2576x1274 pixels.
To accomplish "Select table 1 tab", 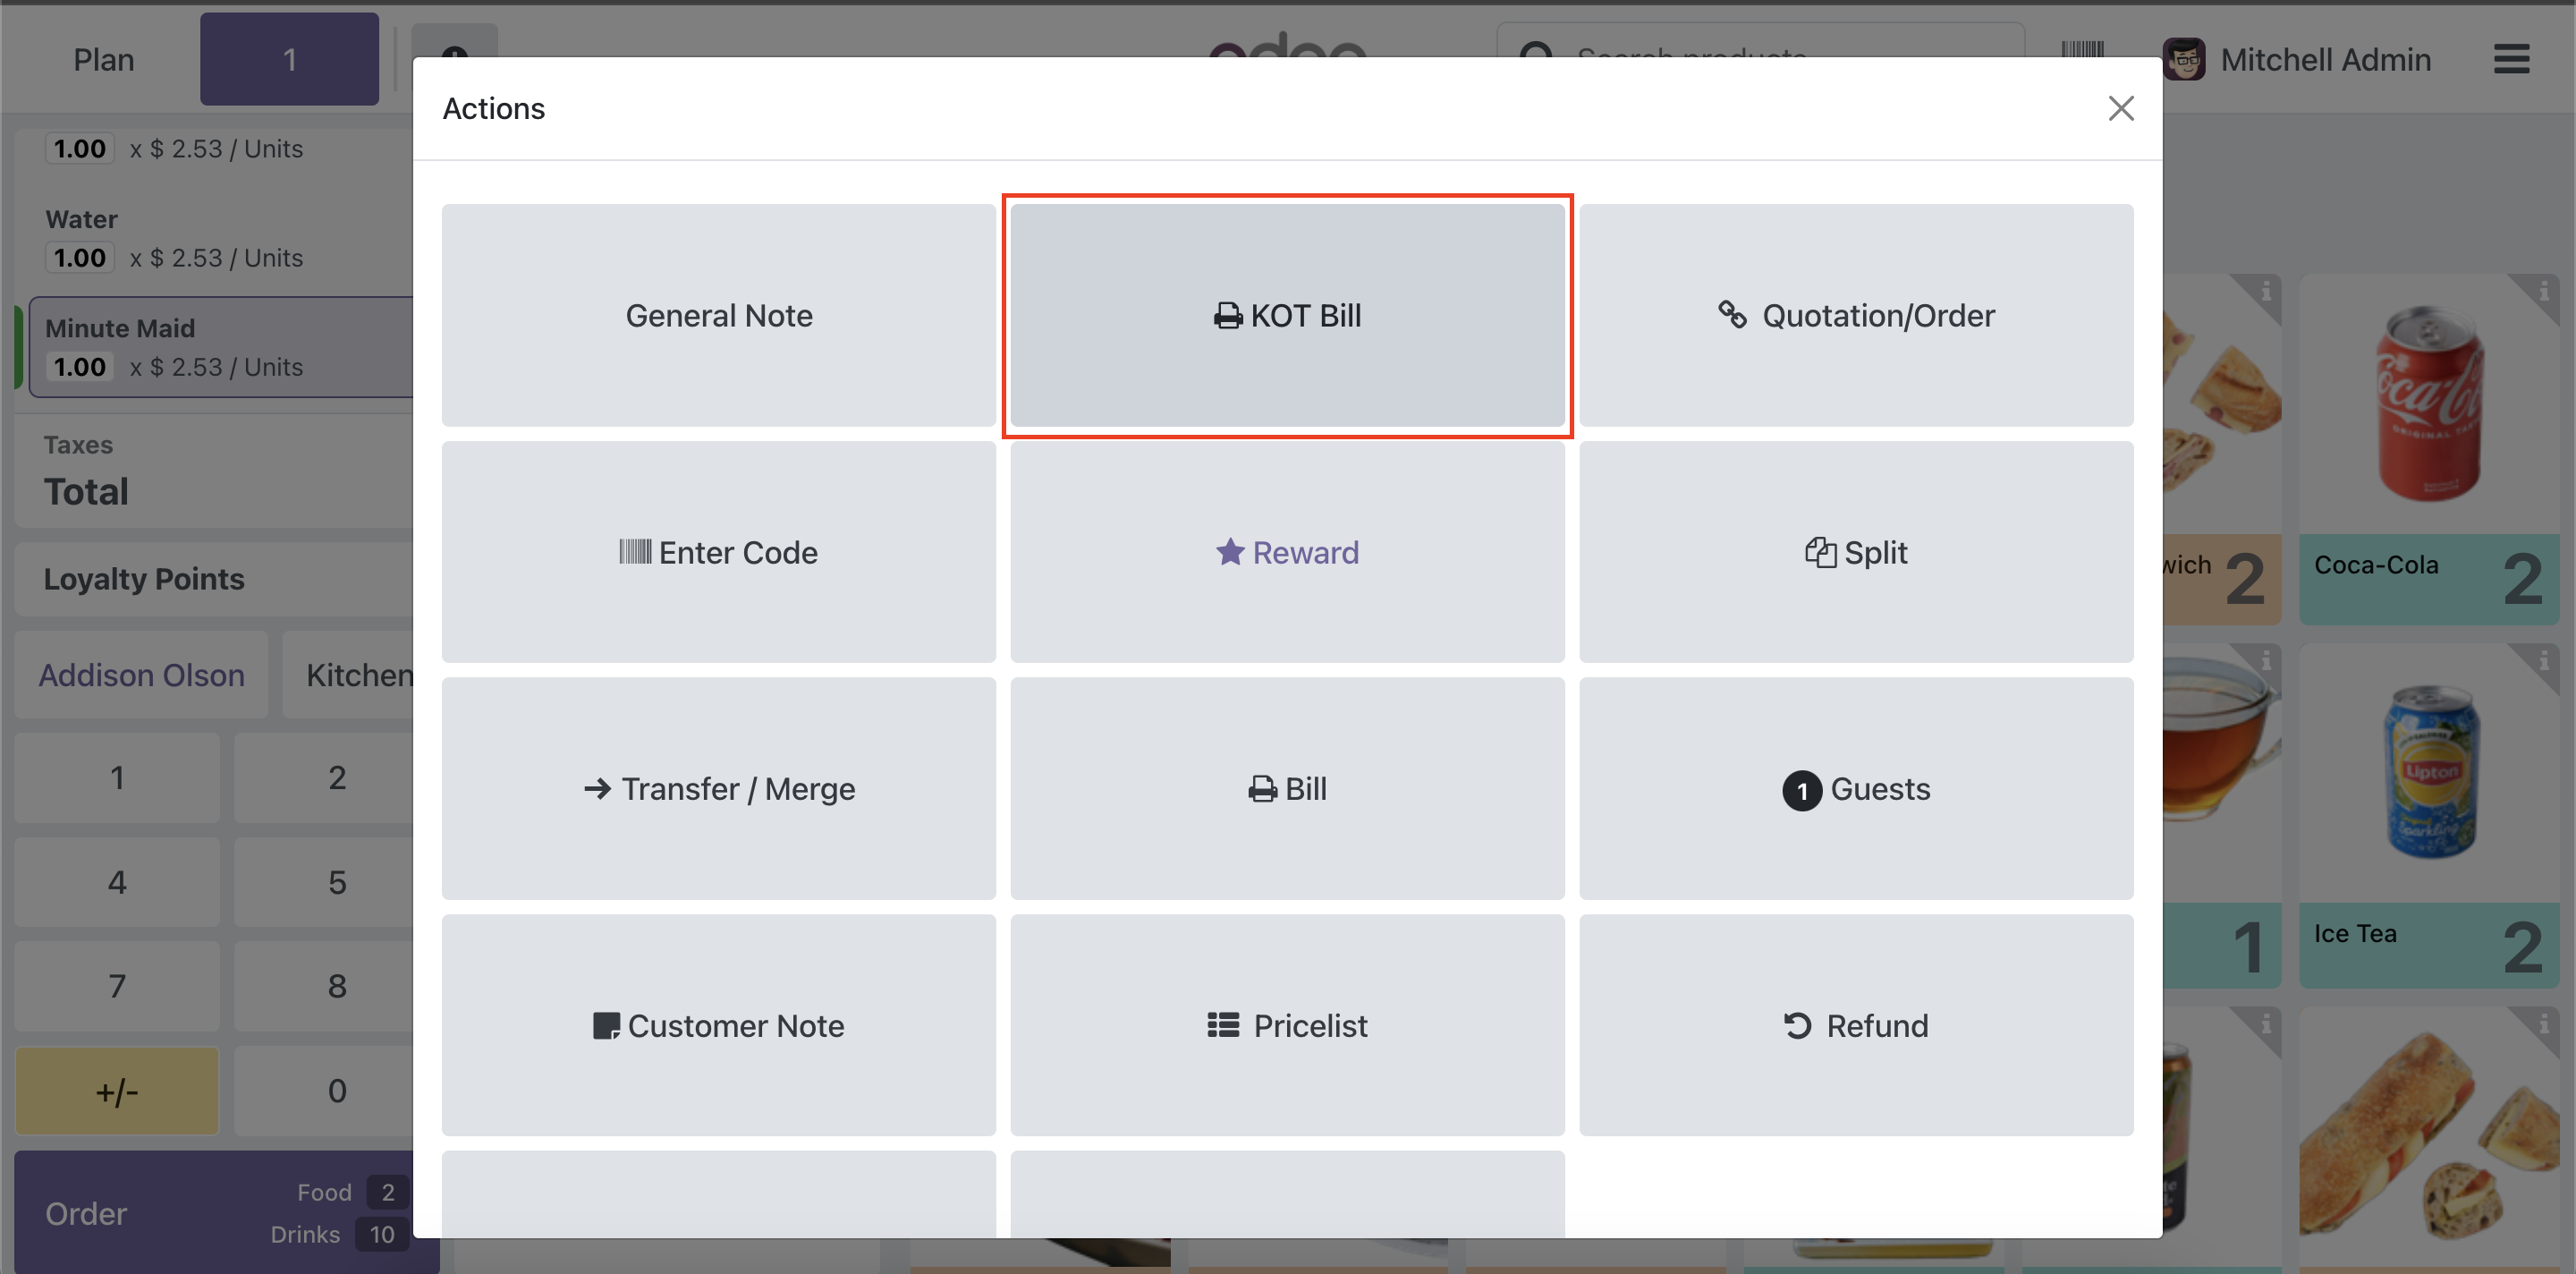I will pyautogui.click(x=289, y=60).
